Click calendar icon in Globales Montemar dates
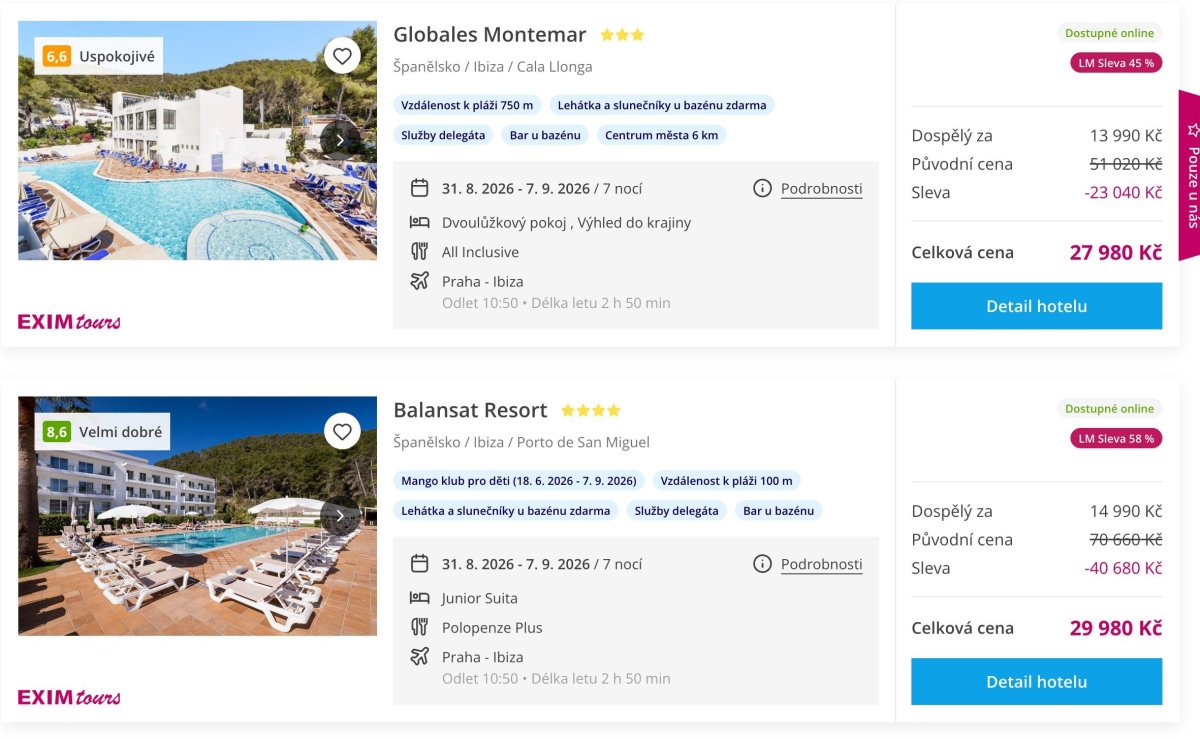This screenshot has width=1200, height=739. click(x=420, y=188)
